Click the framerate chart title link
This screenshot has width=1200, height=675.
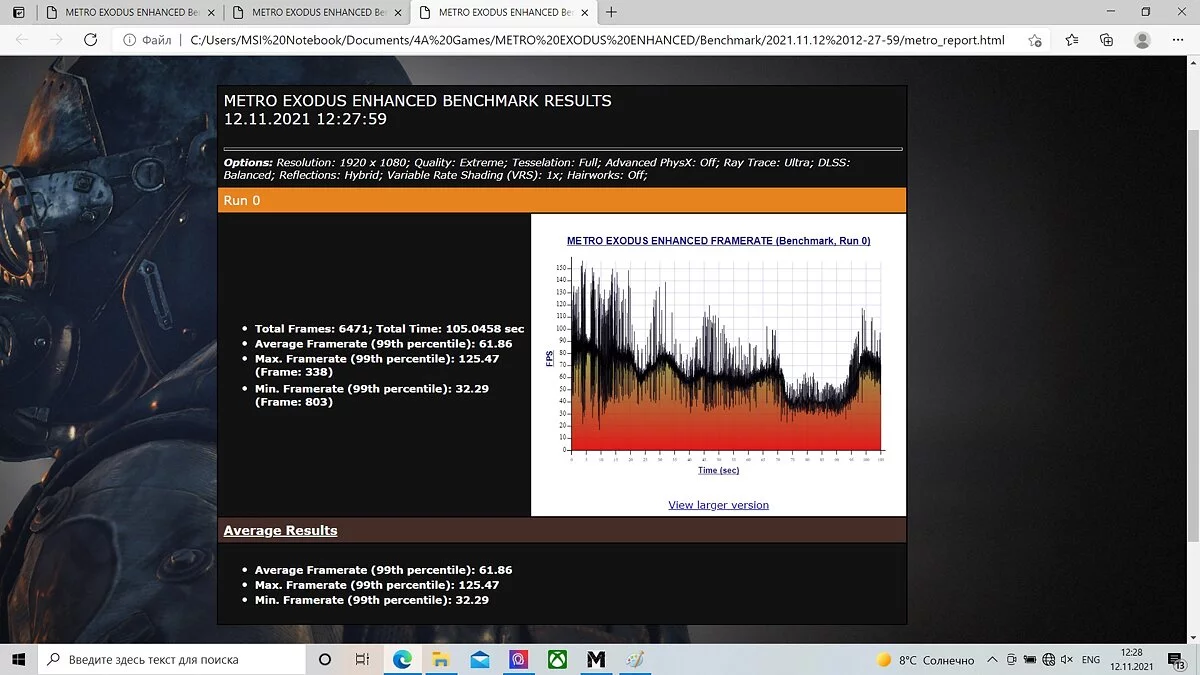(x=718, y=241)
